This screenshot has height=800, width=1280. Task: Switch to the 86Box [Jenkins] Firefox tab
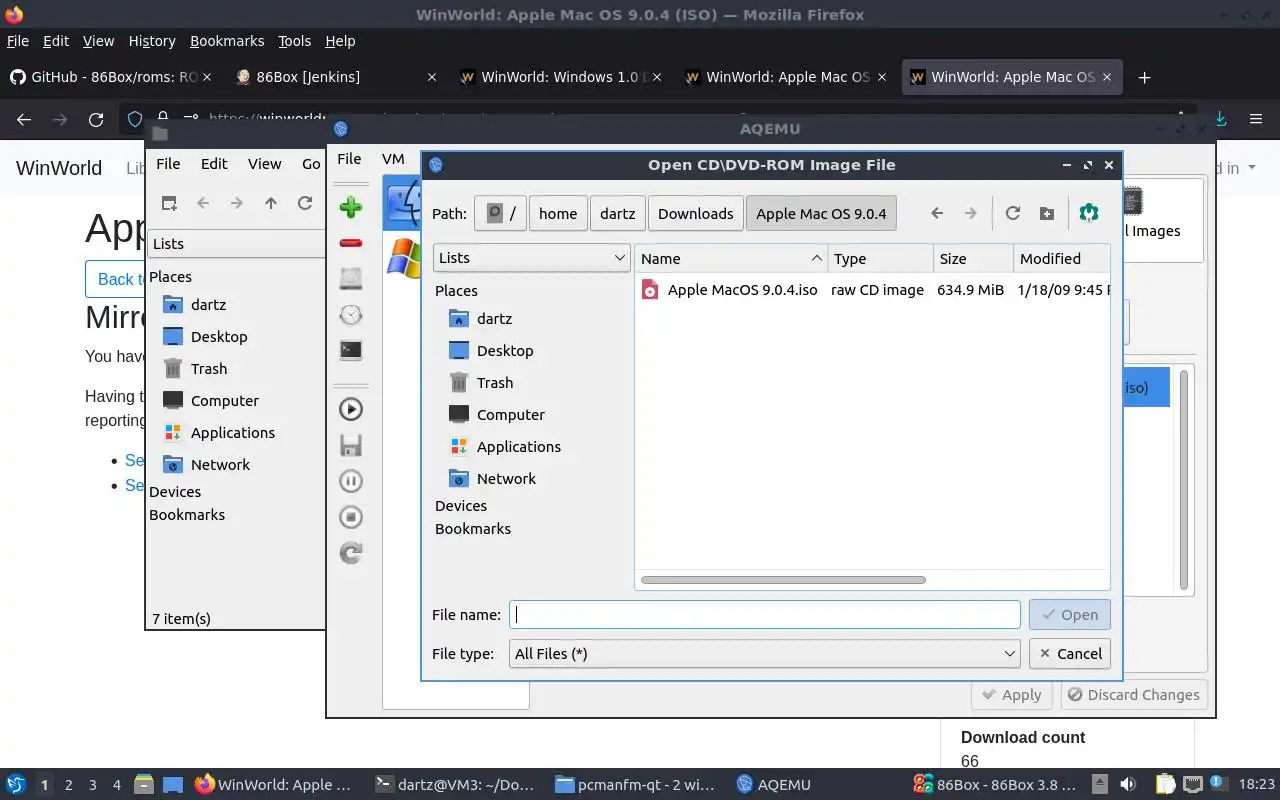[336, 77]
